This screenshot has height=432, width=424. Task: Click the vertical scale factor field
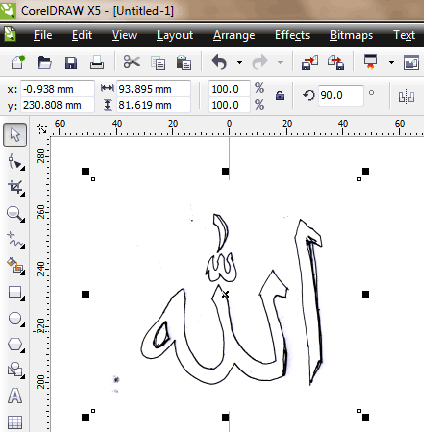(229, 105)
